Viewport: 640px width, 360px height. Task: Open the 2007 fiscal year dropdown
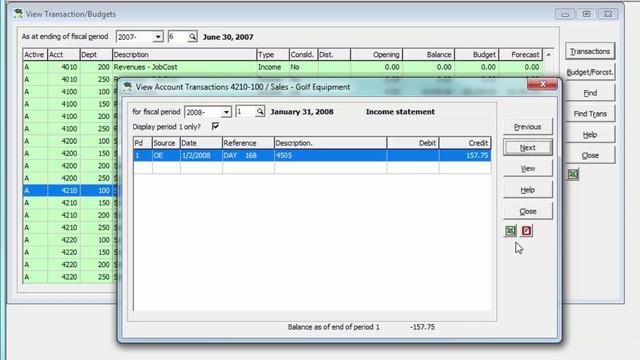[x=158, y=37]
